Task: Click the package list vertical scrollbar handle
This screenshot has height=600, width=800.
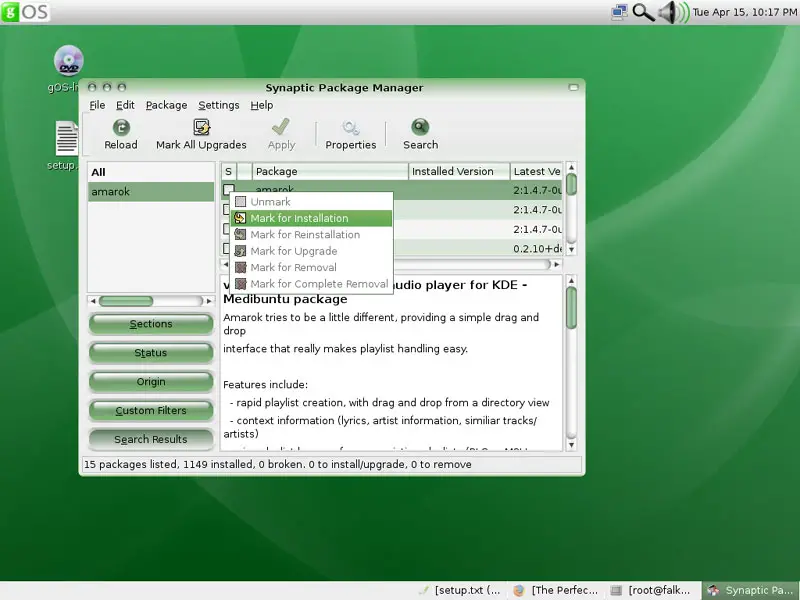Action: pos(571,184)
